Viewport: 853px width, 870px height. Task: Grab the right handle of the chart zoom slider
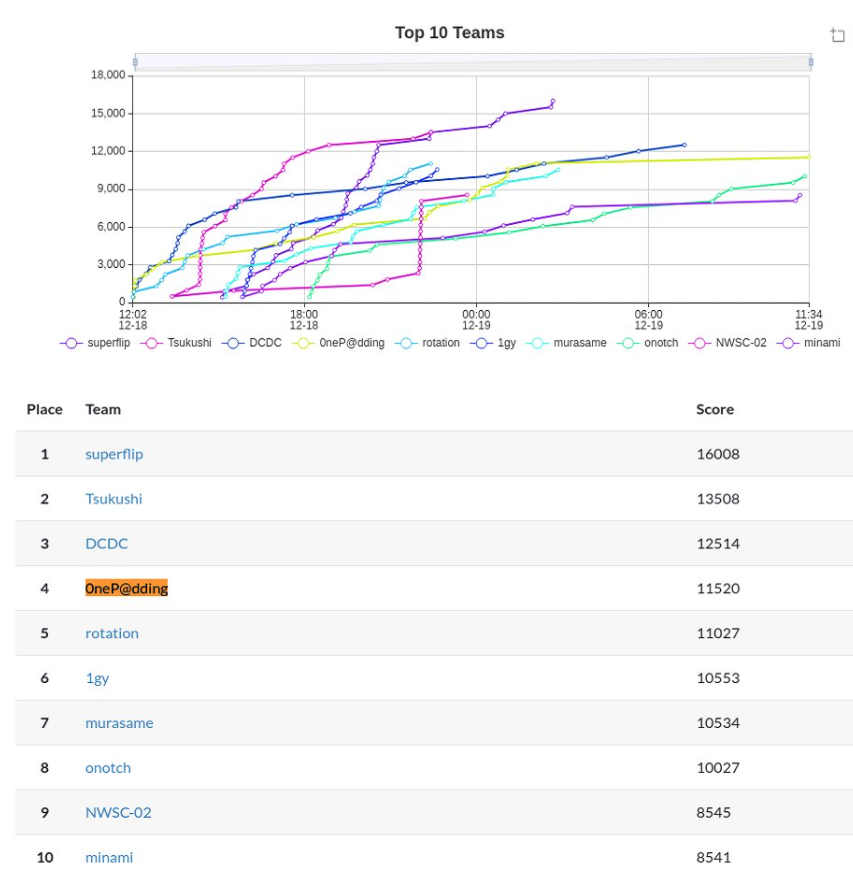pyautogui.click(x=811, y=62)
